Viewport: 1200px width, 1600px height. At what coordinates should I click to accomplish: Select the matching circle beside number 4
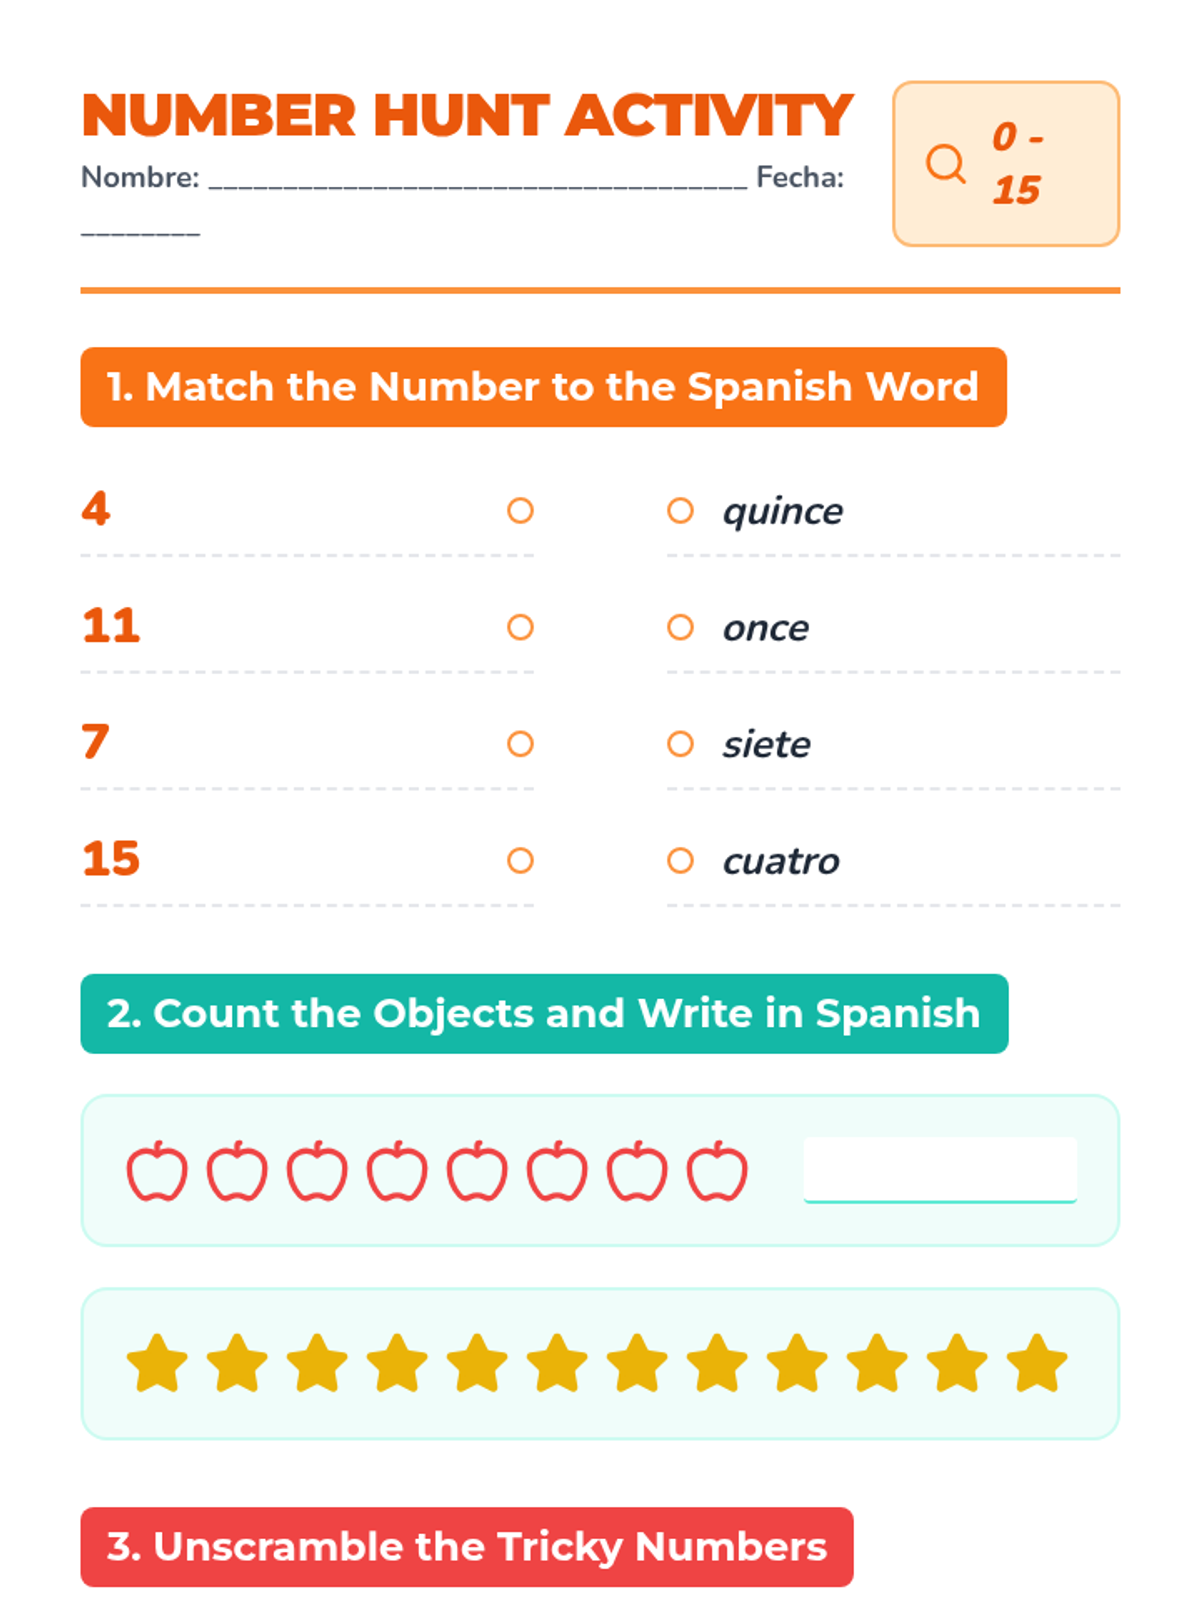tap(520, 511)
